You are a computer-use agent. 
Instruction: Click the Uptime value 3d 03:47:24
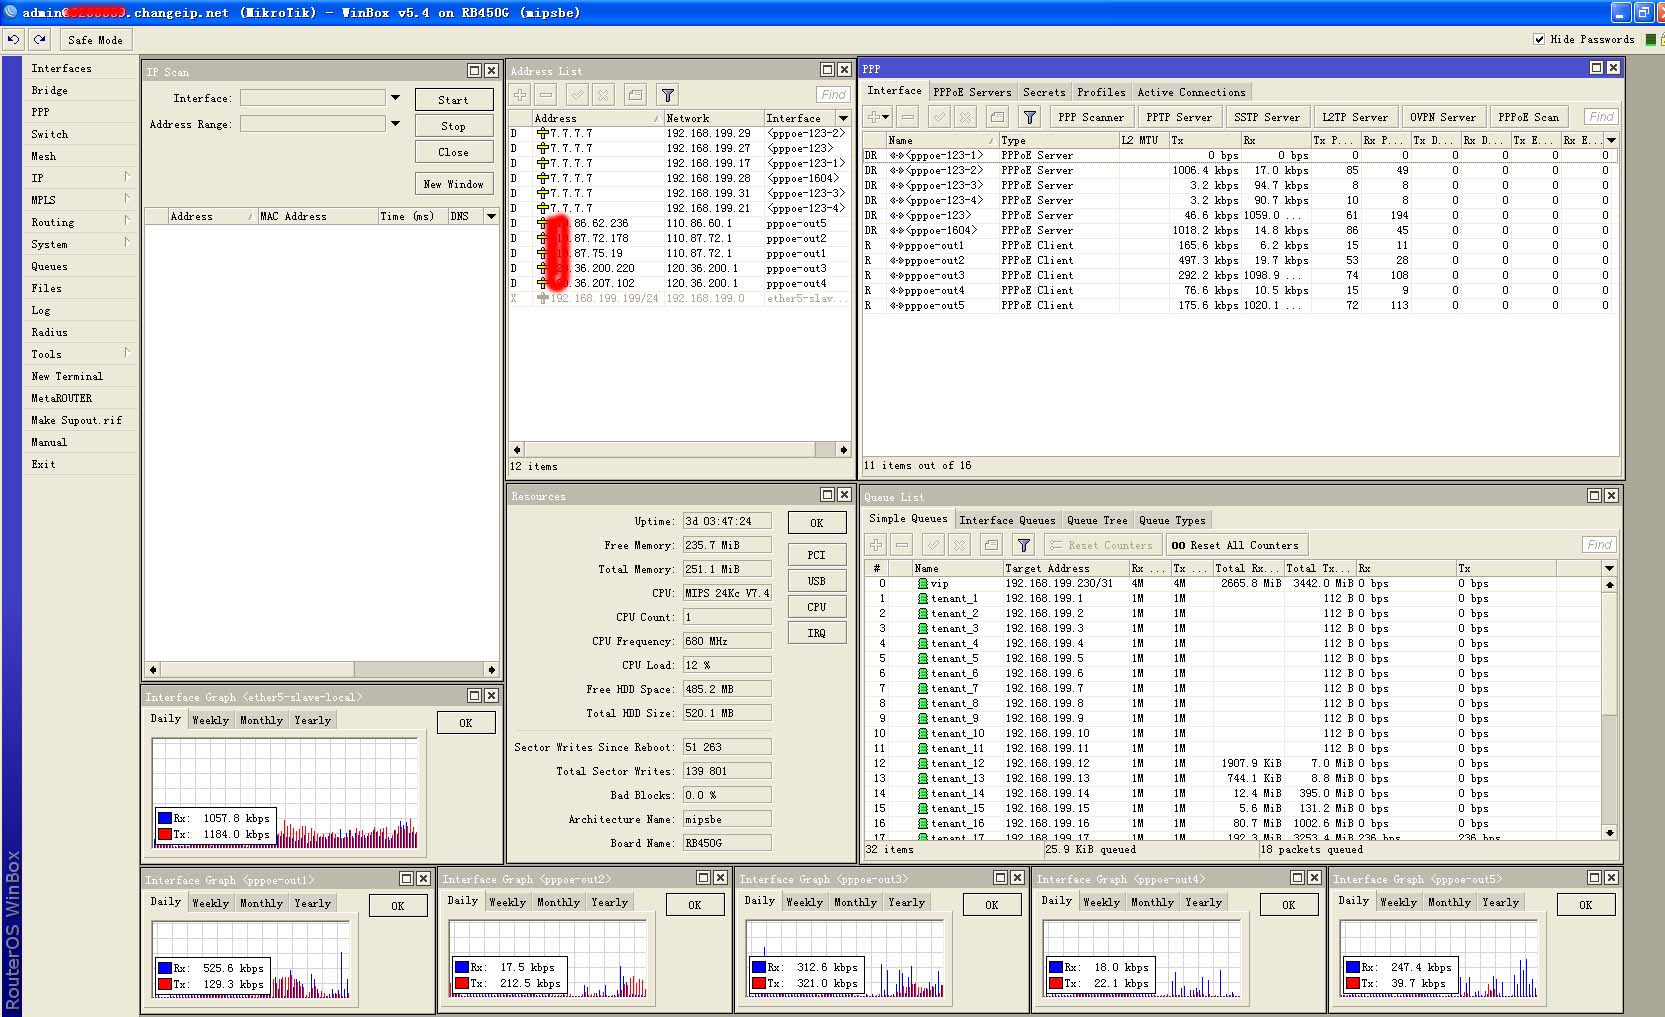pyautogui.click(x=727, y=521)
